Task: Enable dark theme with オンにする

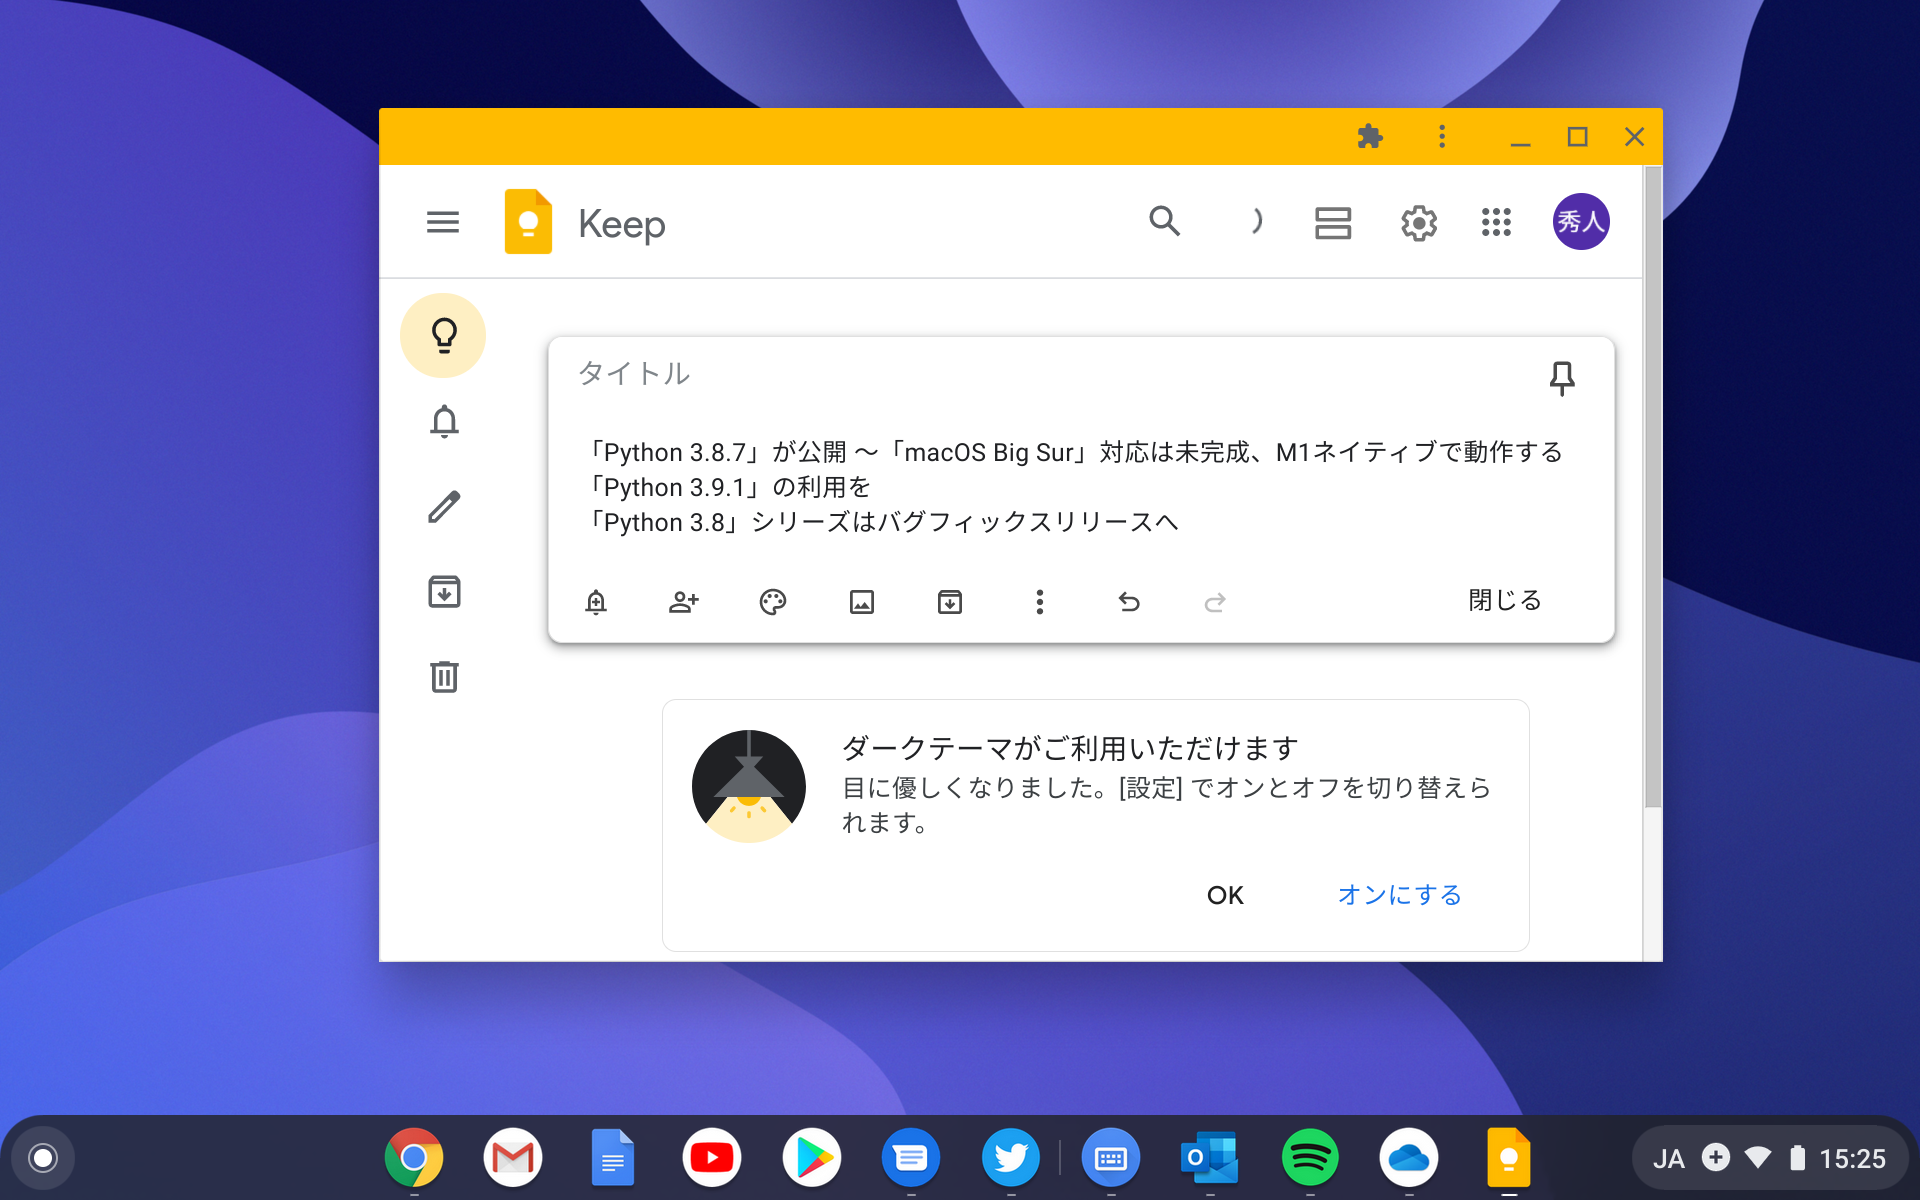Action: (1398, 895)
